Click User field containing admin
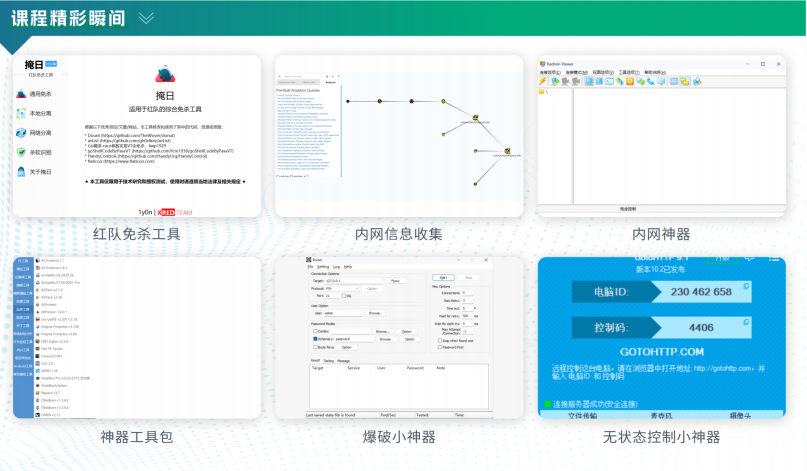The width and height of the screenshot is (807, 471). (343, 313)
